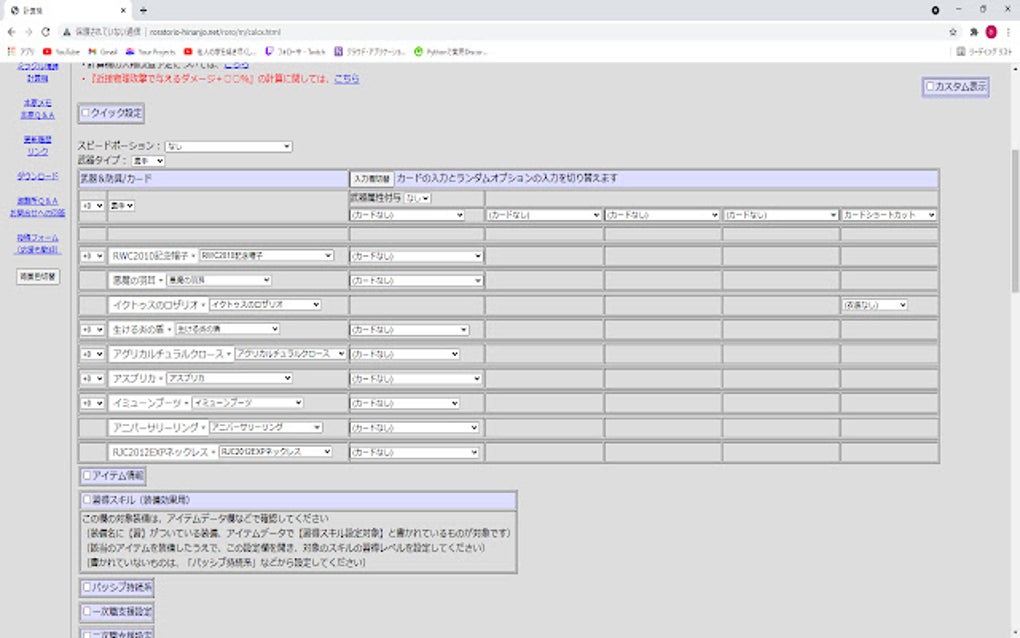Open the Chrome three-dot menu
The height and width of the screenshot is (638, 1020).
coord(1008,31)
